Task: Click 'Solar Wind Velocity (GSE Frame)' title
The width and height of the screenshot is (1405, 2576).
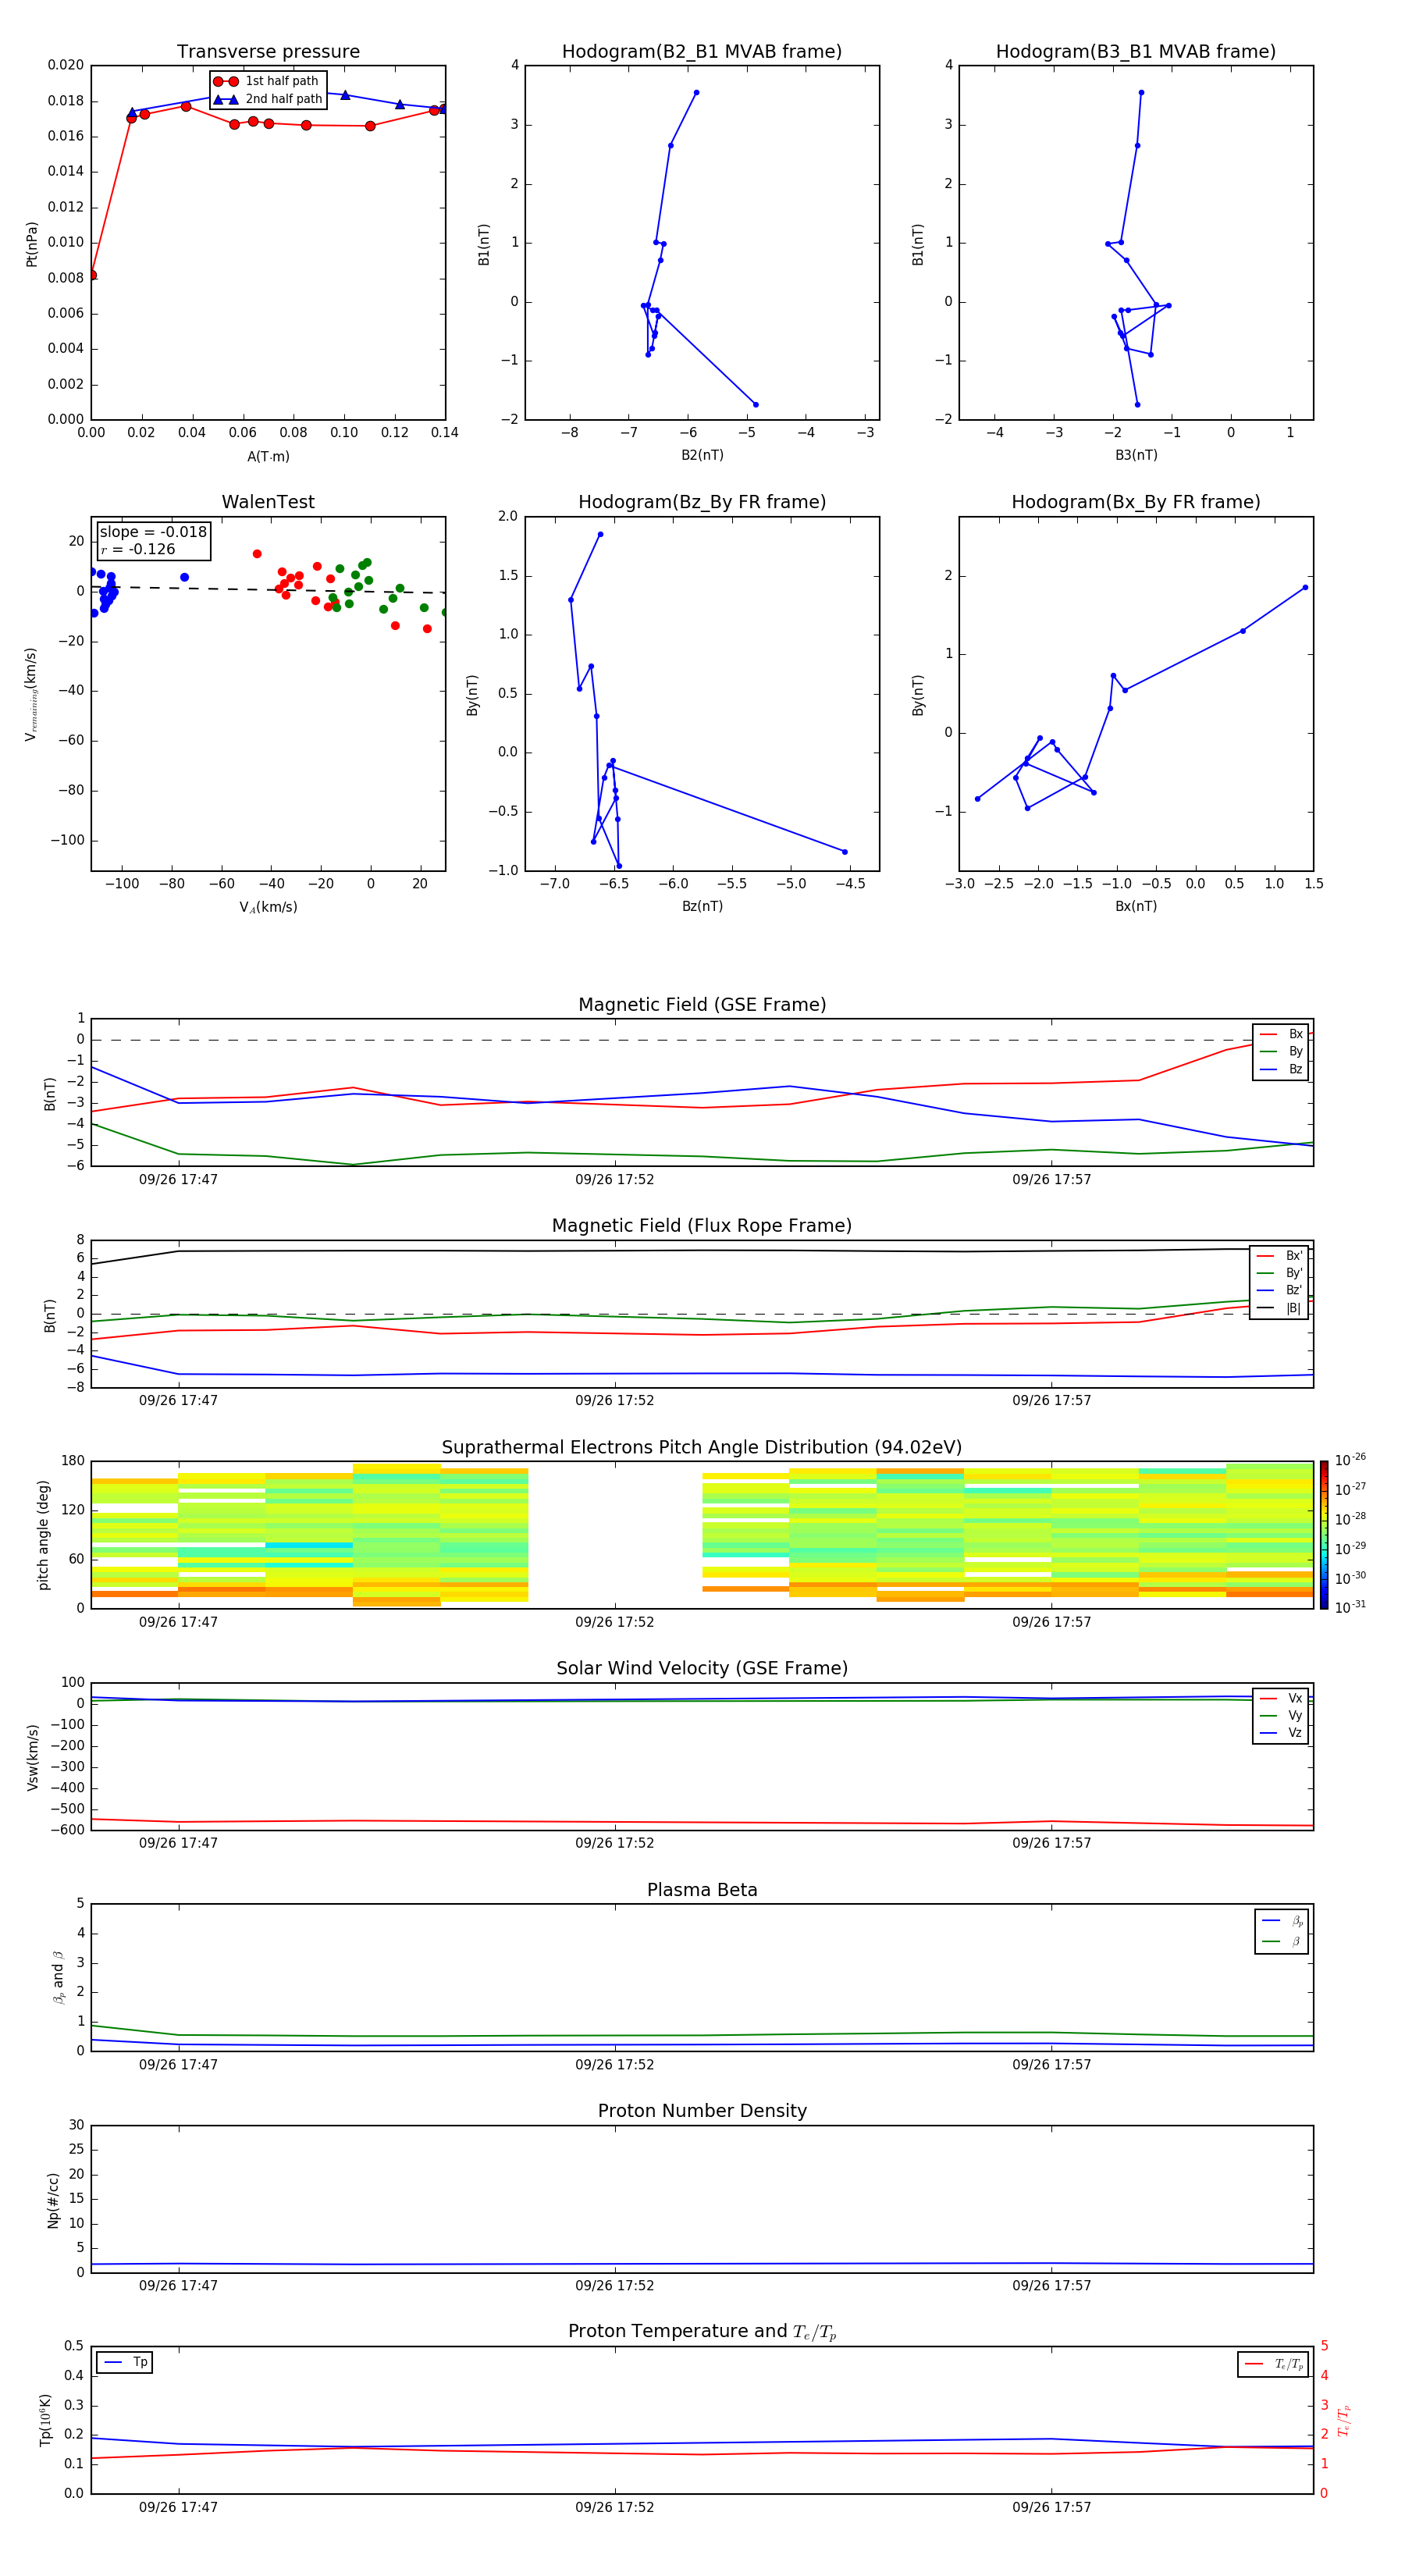Action: tap(702, 1668)
